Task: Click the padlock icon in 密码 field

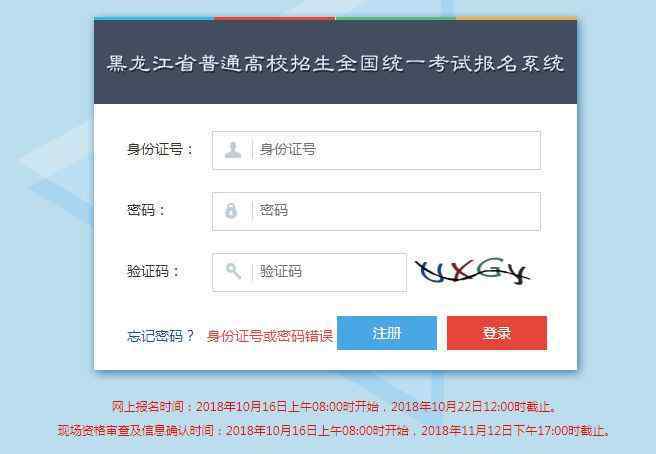Action: pyautogui.click(x=231, y=210)
